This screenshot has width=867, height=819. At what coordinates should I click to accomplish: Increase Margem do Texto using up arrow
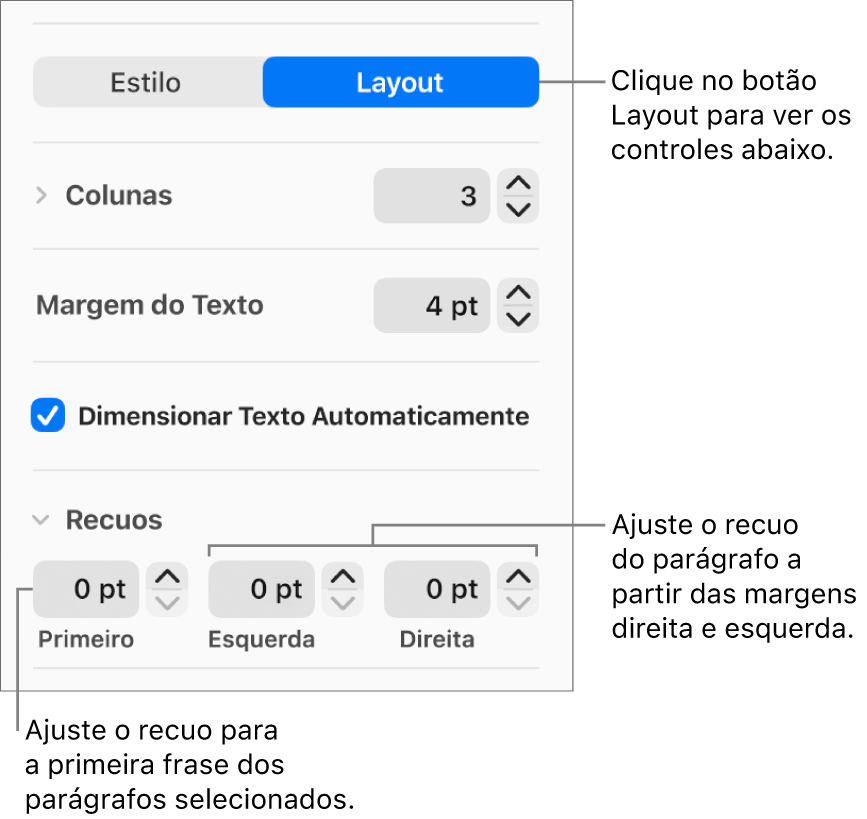[518, 292]
